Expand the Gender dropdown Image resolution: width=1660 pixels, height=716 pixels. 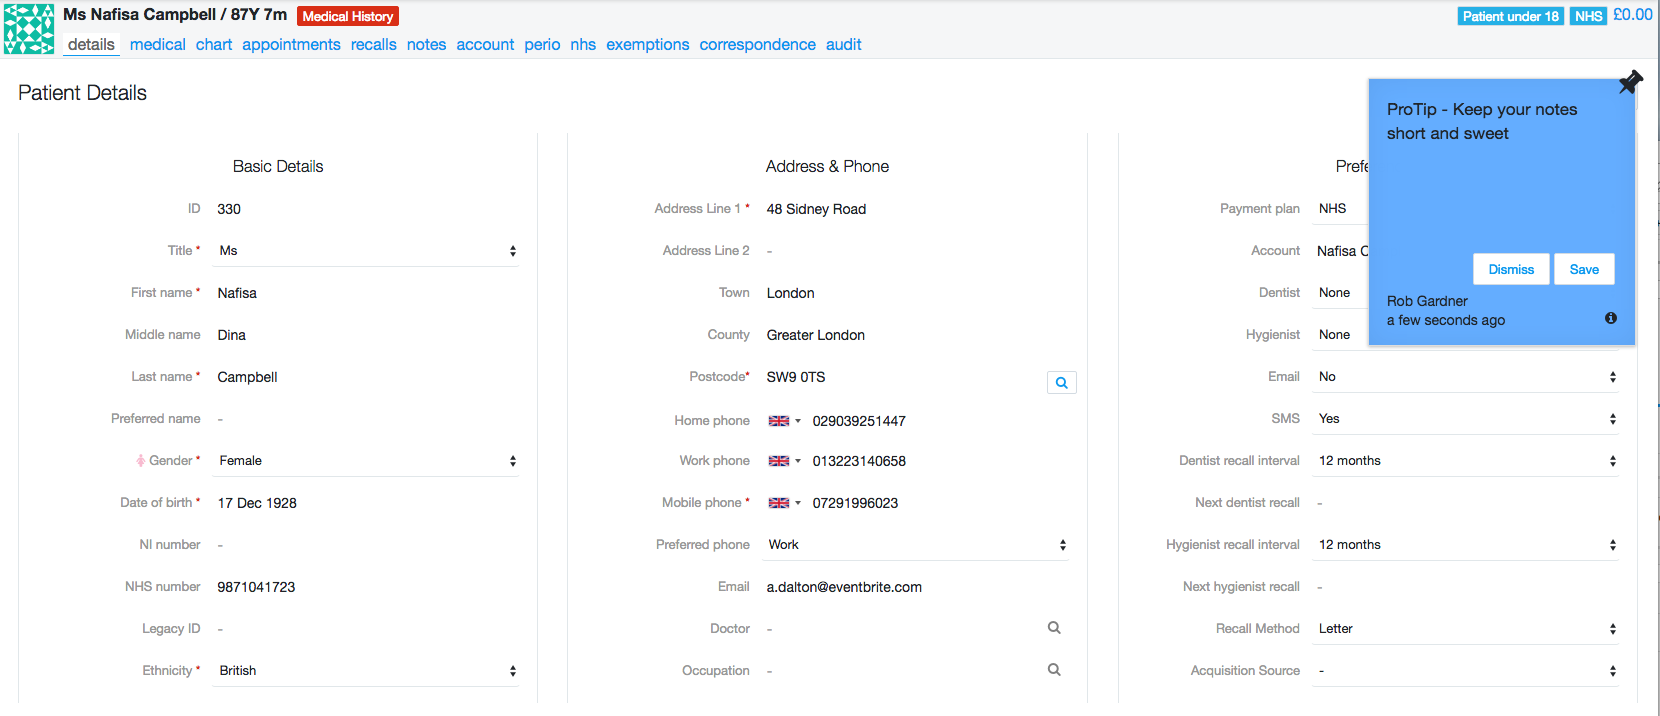(x=367, y=461)
